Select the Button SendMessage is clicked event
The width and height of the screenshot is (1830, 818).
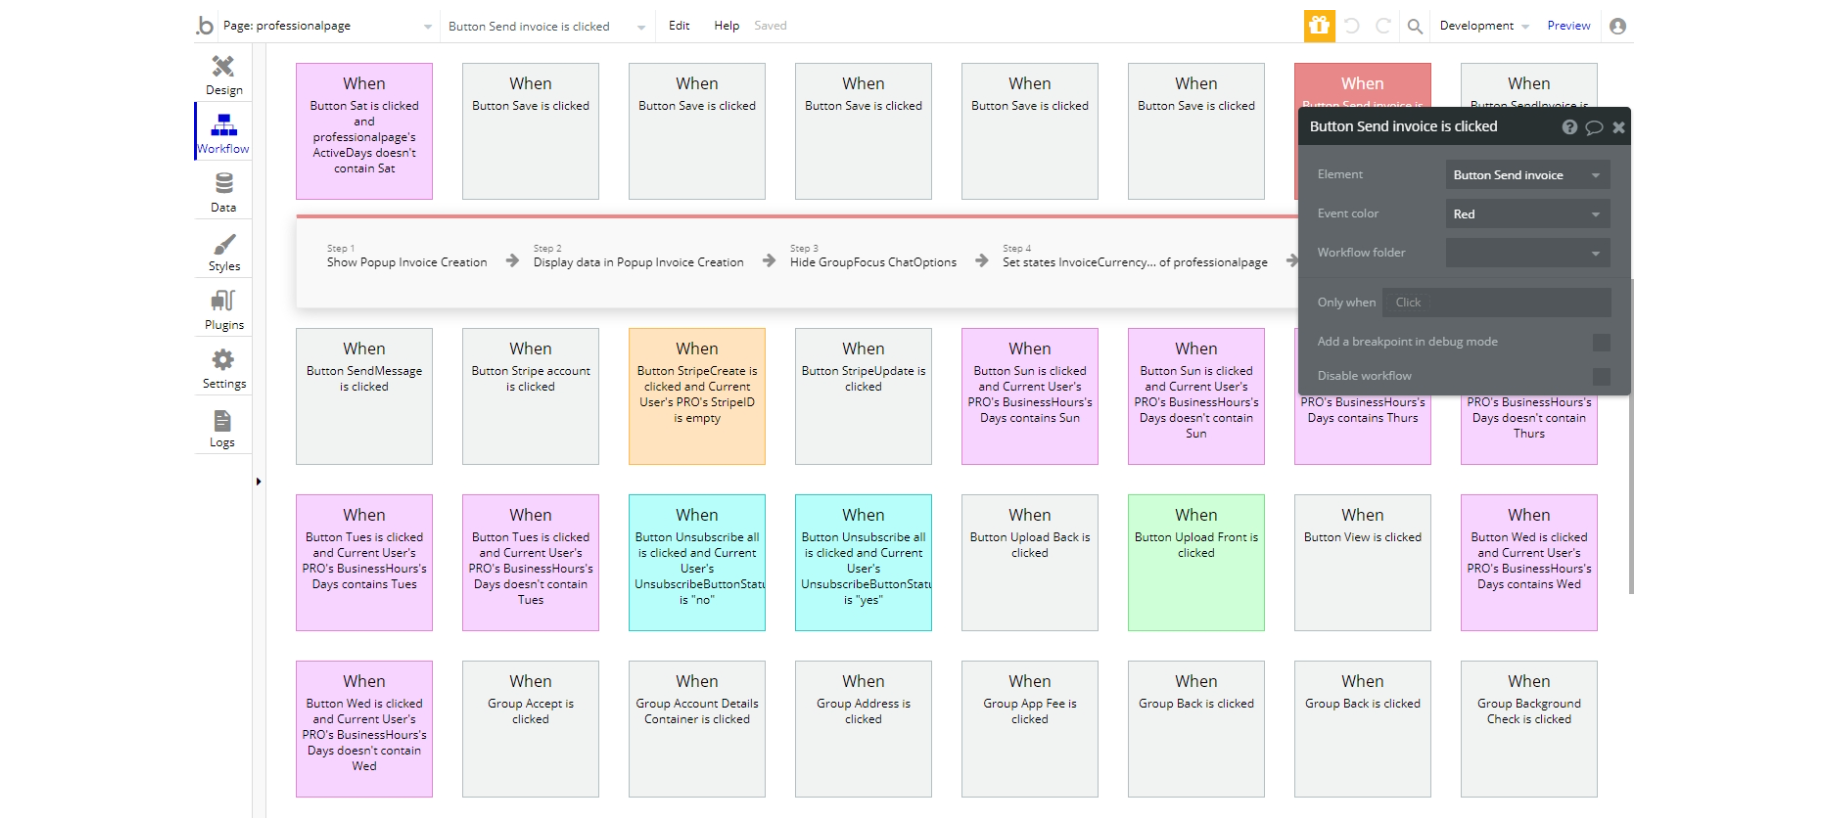click(364, 396)
